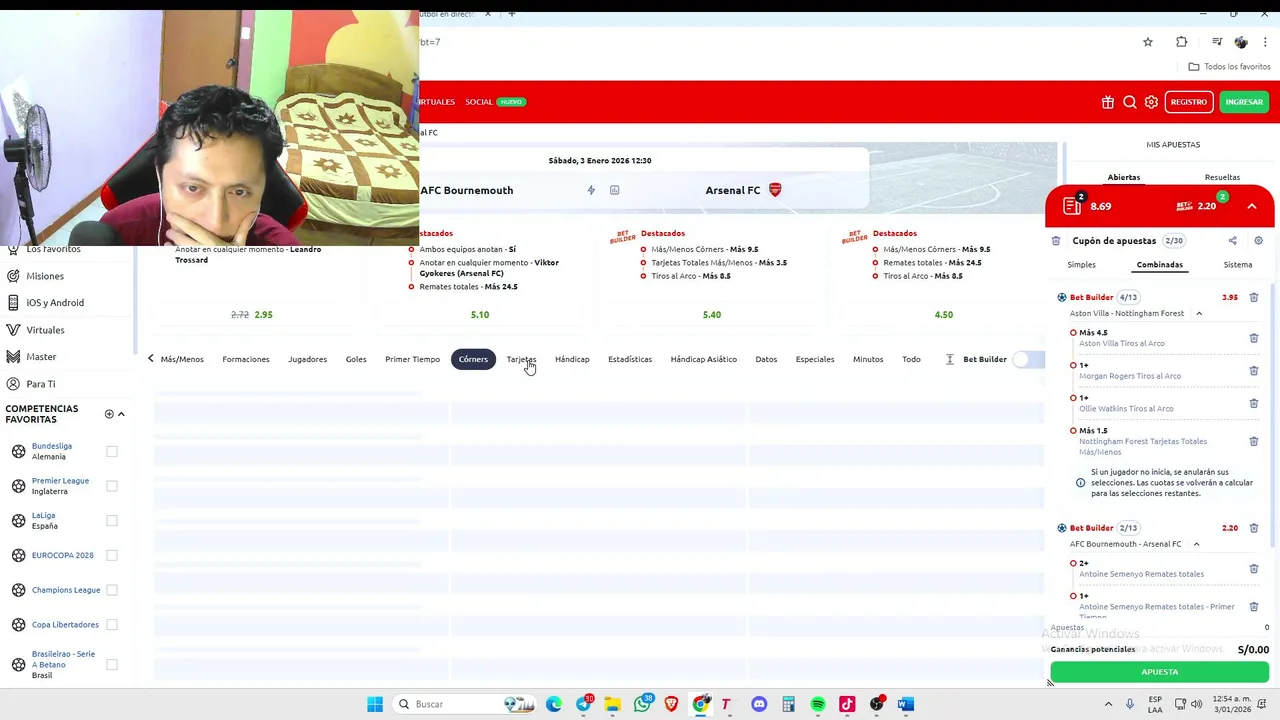The width and height of the screenshot is (1280, 720).
Task: Select the 5.10 featured bet odds
Action: pos(480,314)
